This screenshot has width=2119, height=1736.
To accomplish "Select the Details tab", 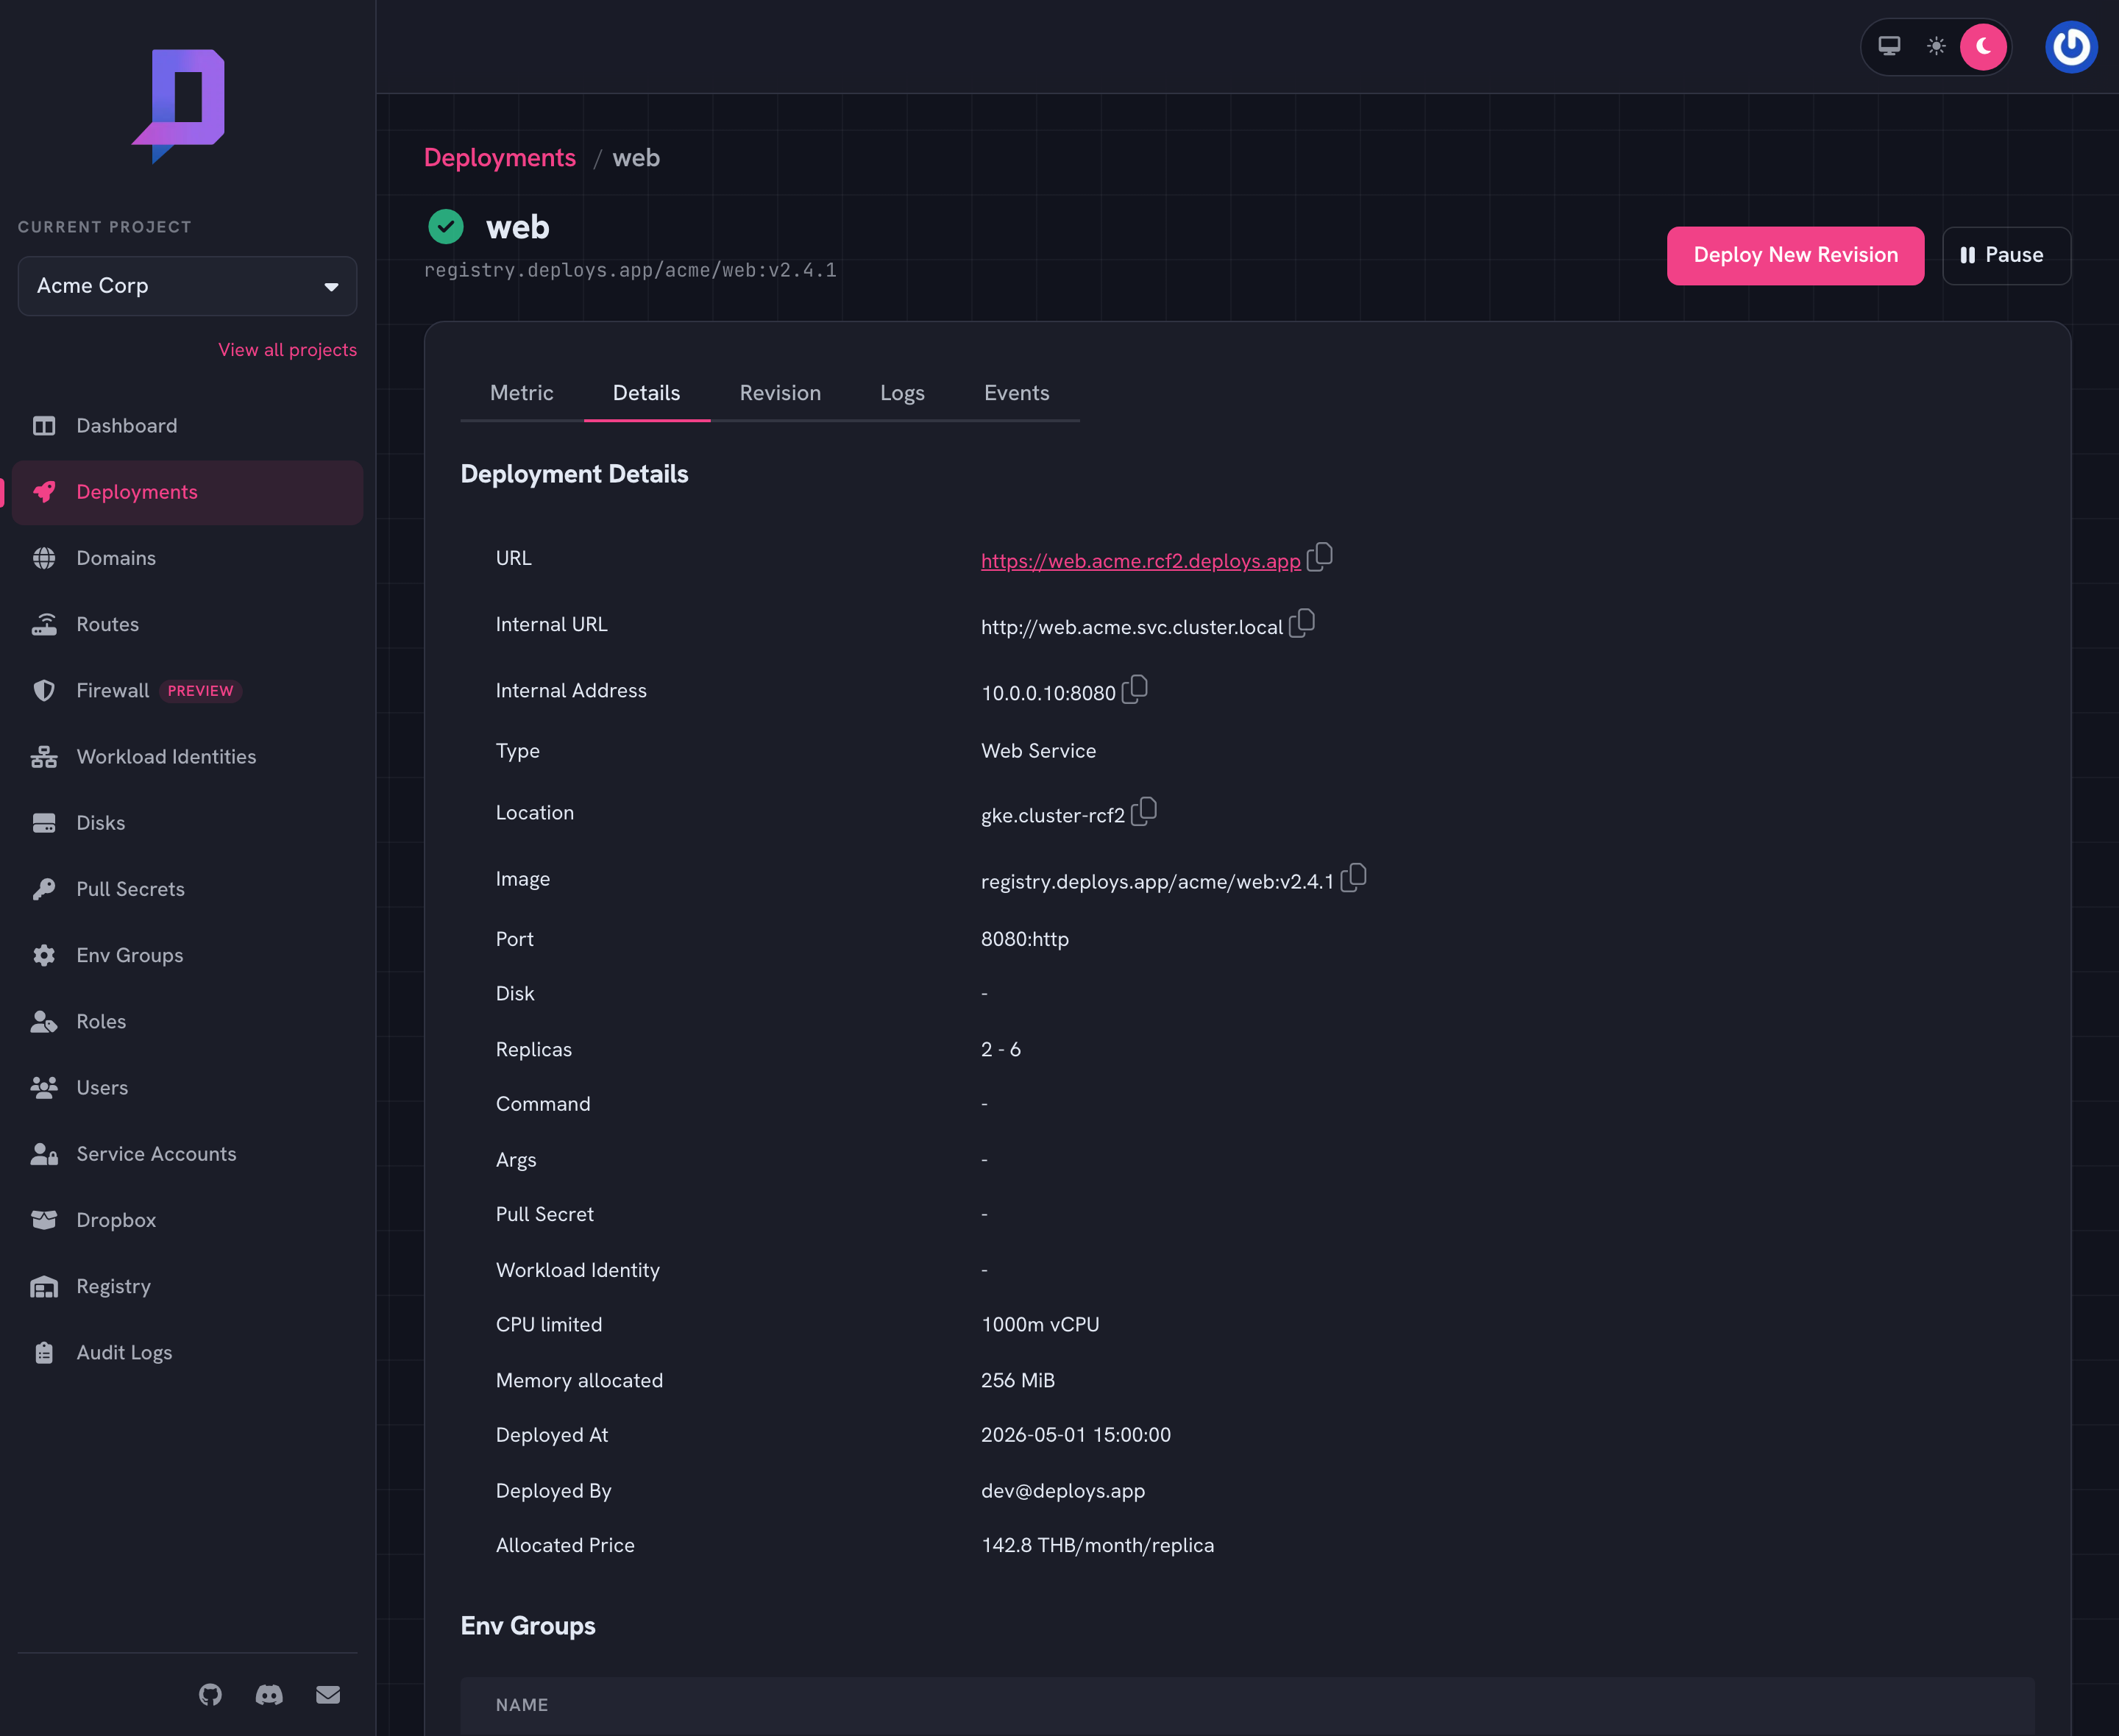I will point(647,393).
